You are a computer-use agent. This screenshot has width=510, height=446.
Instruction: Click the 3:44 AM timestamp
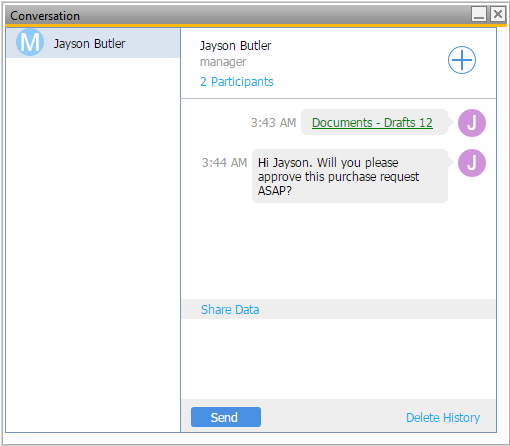[224, 163]
